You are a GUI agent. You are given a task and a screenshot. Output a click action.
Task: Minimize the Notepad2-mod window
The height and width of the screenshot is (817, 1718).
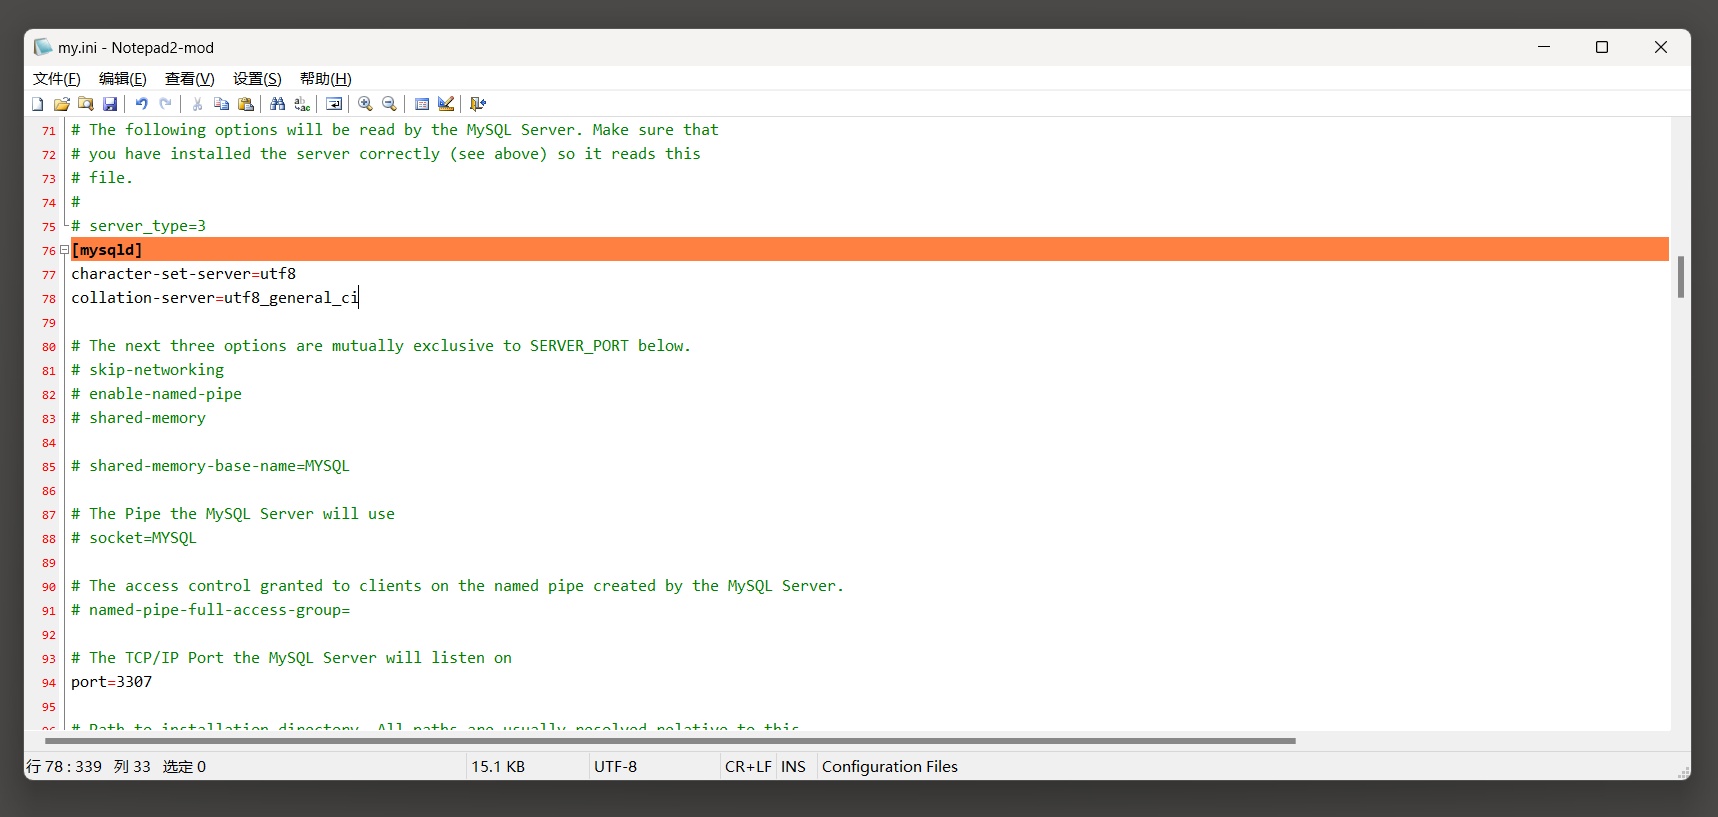pyautogui.click(x=1544, y=47)
